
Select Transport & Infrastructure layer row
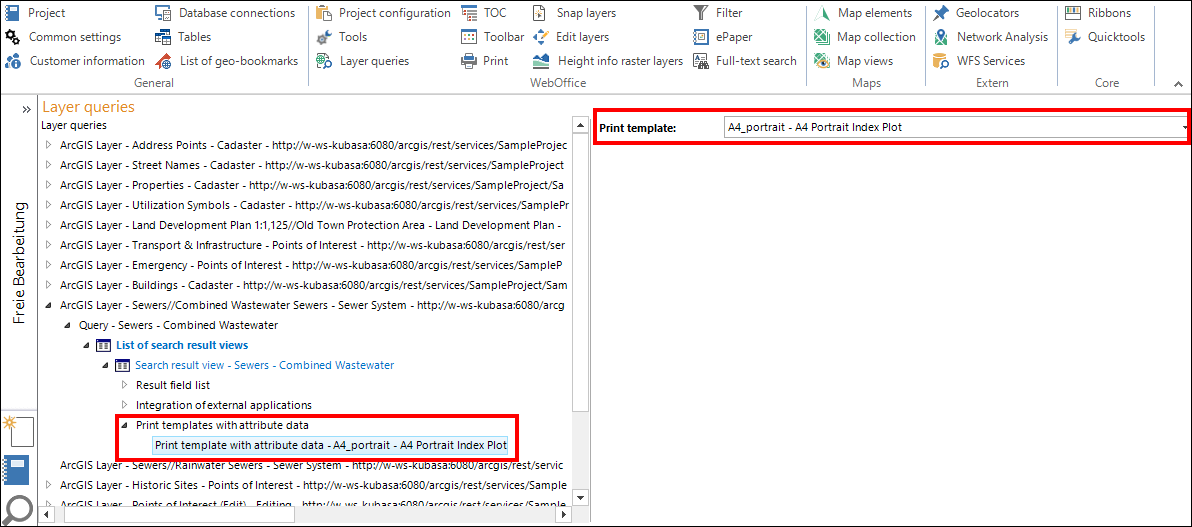(312, 246)
